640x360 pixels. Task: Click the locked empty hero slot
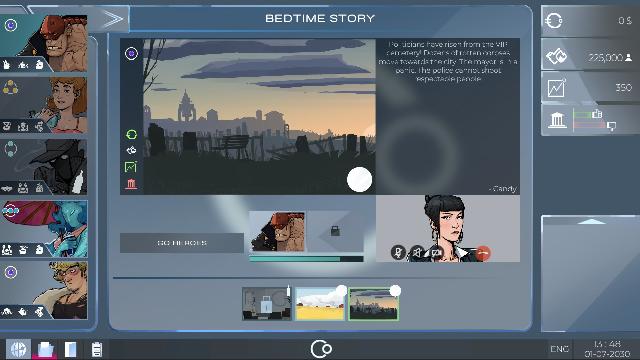[x=335, y=231]
